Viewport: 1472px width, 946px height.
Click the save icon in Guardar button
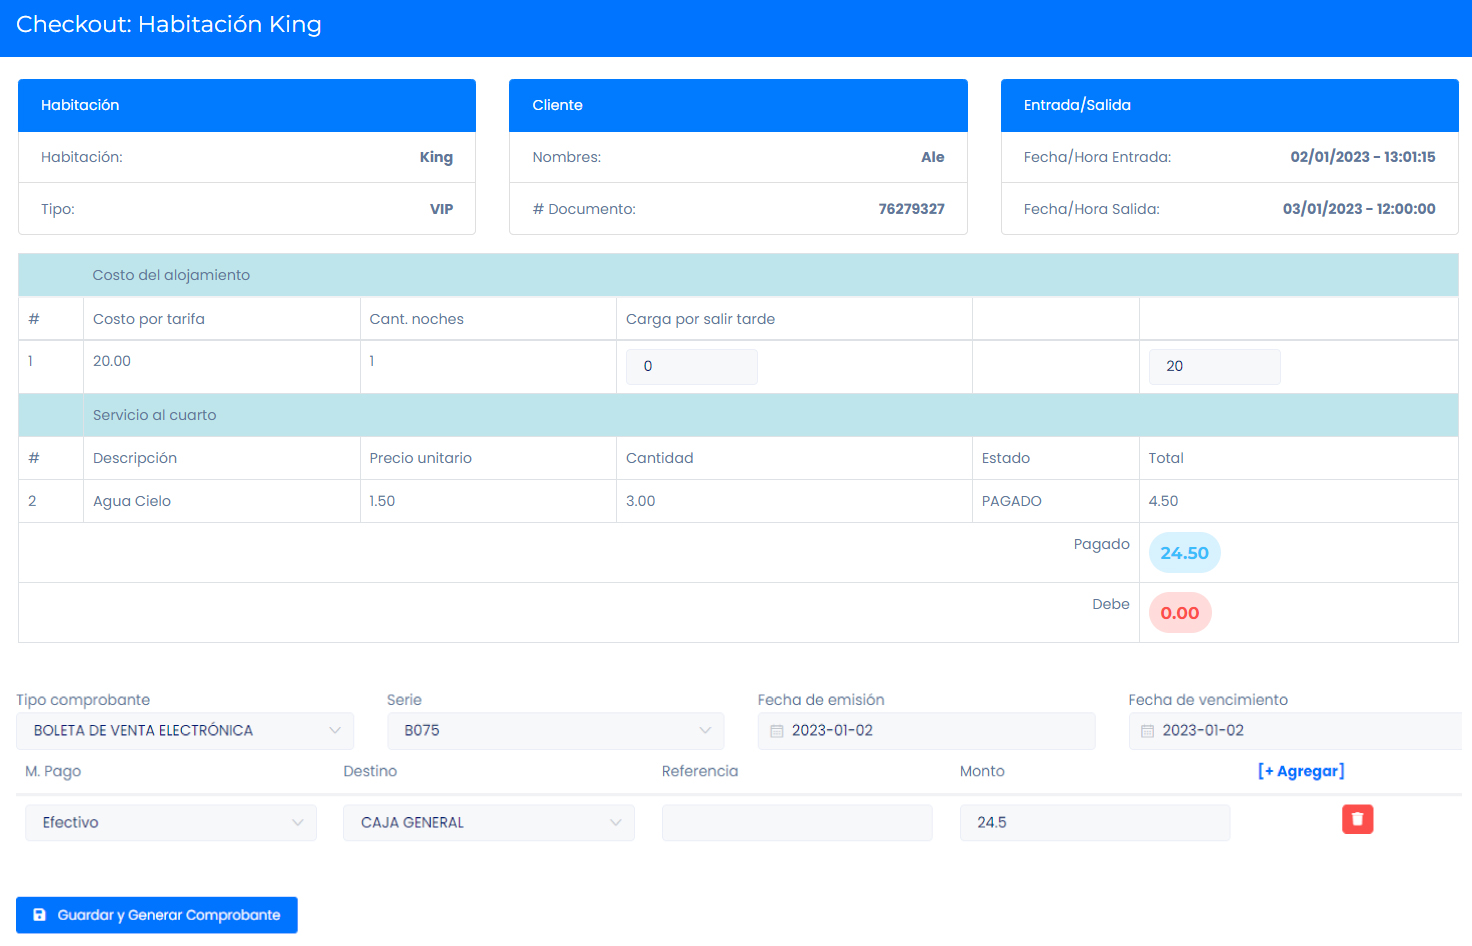(40, 915)
